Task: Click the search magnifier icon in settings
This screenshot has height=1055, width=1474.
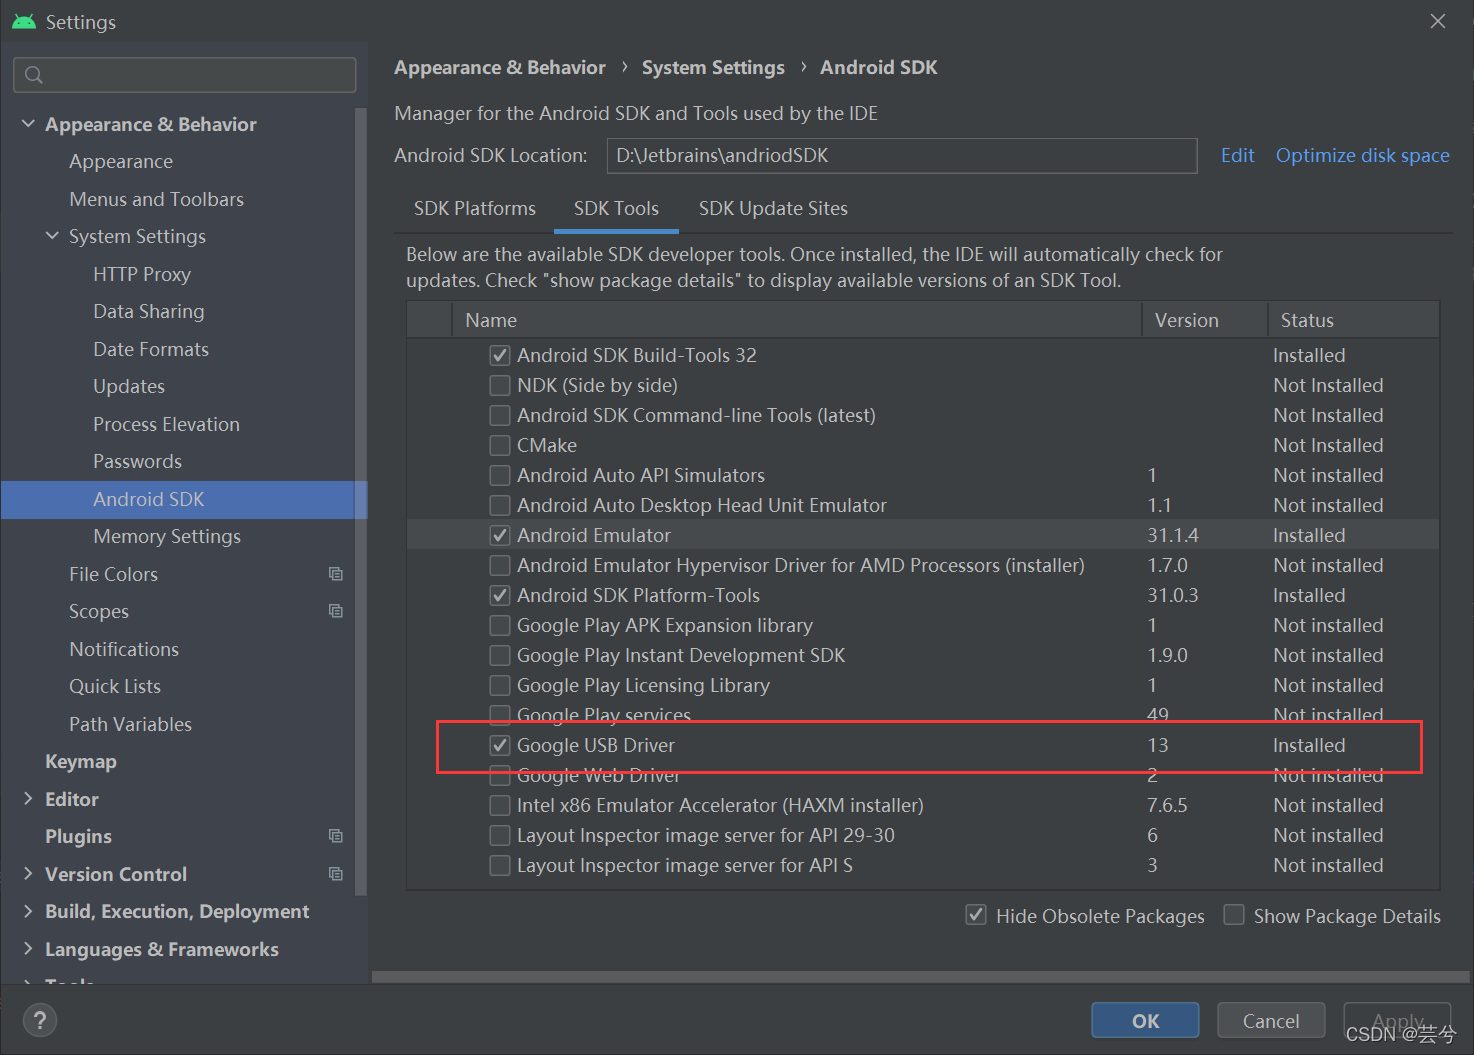Action: pyautogui.click(x=34, y=75)
